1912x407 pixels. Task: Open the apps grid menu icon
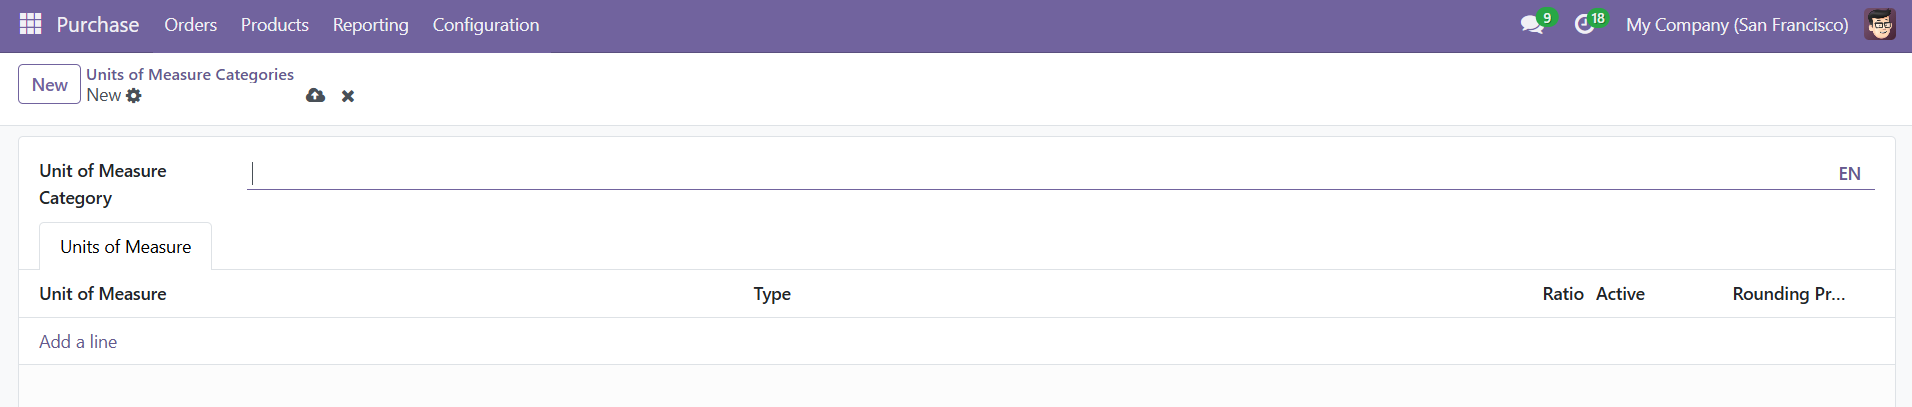point(30,24)
